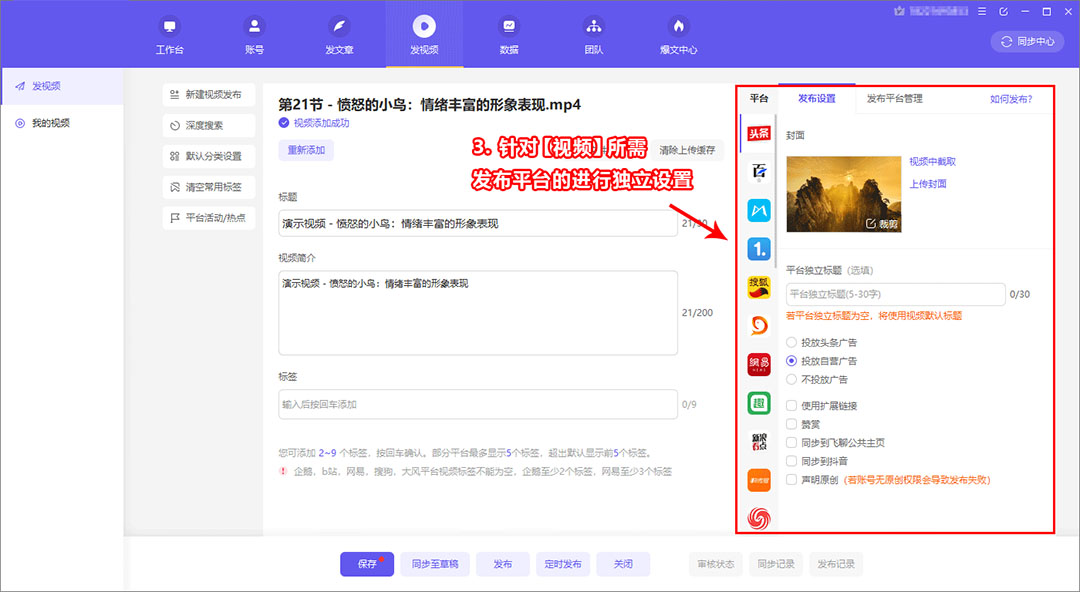The height and width of the screenshot is (592, 1080).
Task: Select the 搜狐号 platform icon
Action: point(758,287)
